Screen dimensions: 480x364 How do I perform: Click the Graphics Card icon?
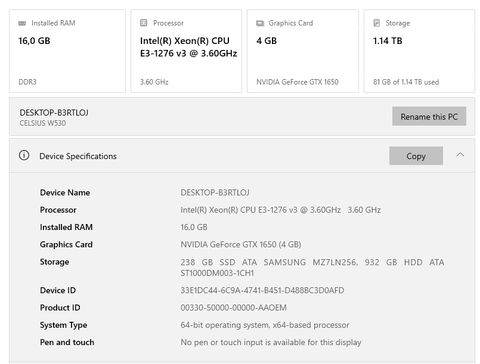click(260, 23)
